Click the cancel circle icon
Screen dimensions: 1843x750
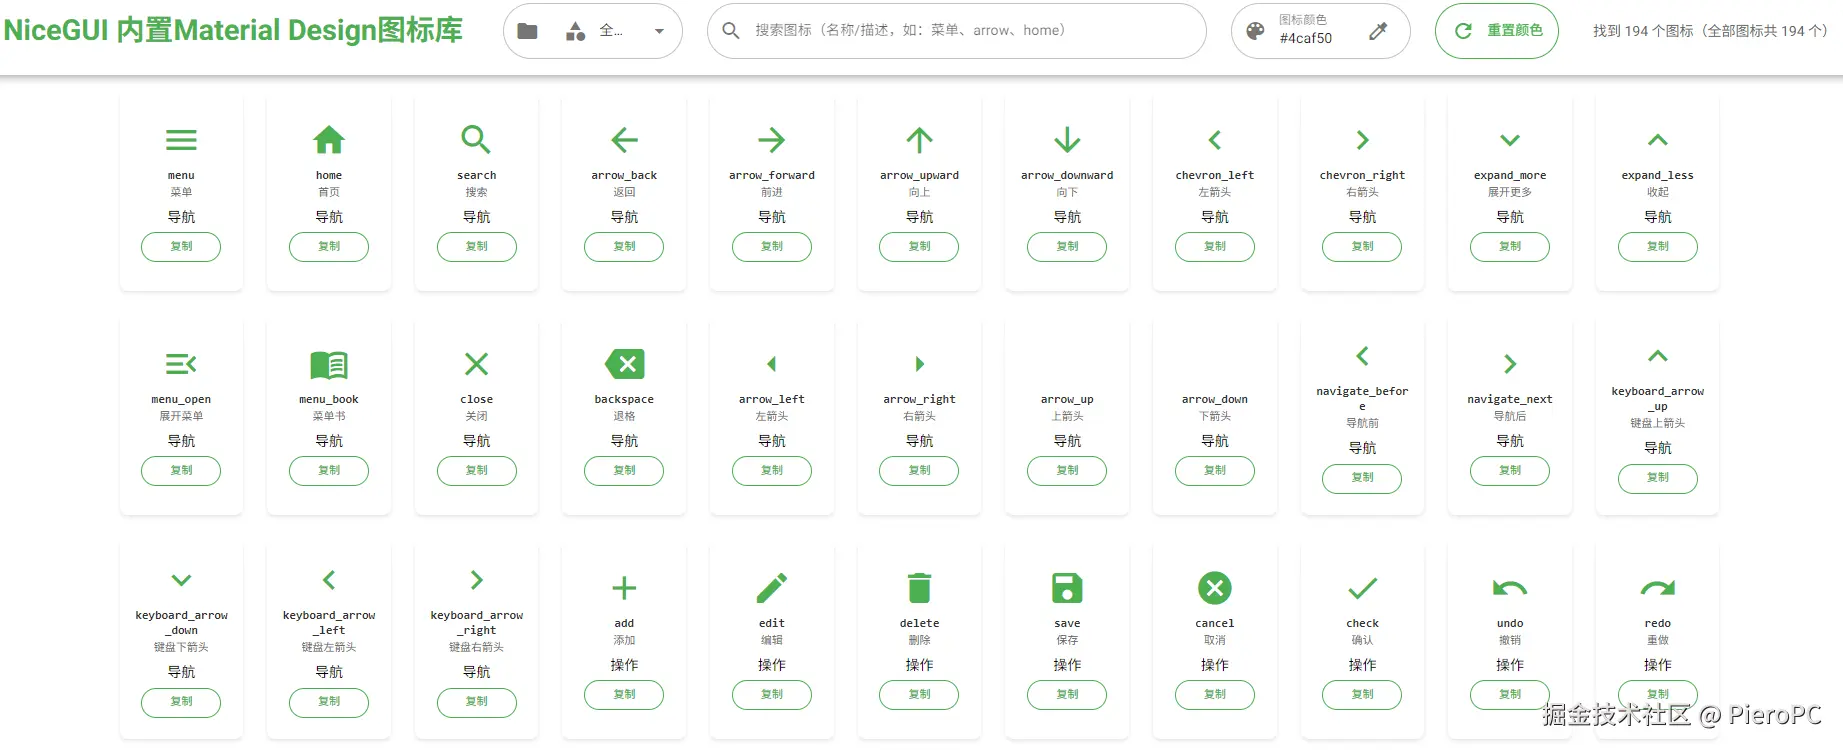[x=1215, y=588]
